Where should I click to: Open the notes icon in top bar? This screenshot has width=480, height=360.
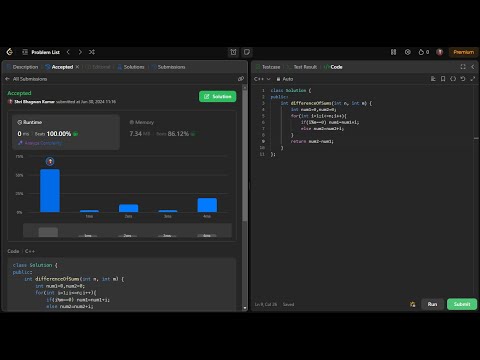click(x=247, y=52)
